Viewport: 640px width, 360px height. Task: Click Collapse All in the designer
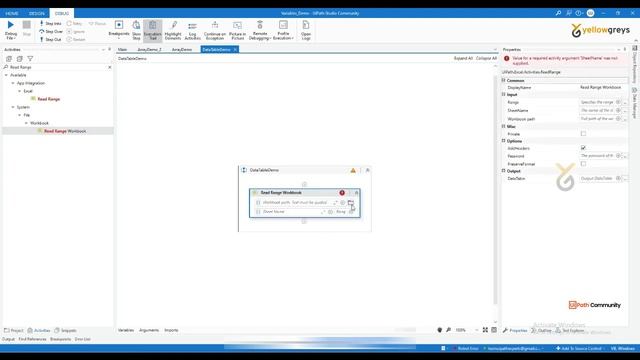point(487,58)
